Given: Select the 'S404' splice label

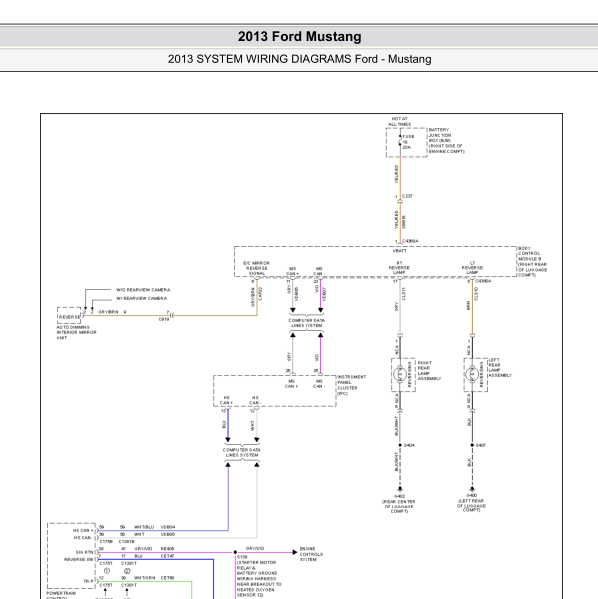Looking at the screenshot, I should [409, 445].
